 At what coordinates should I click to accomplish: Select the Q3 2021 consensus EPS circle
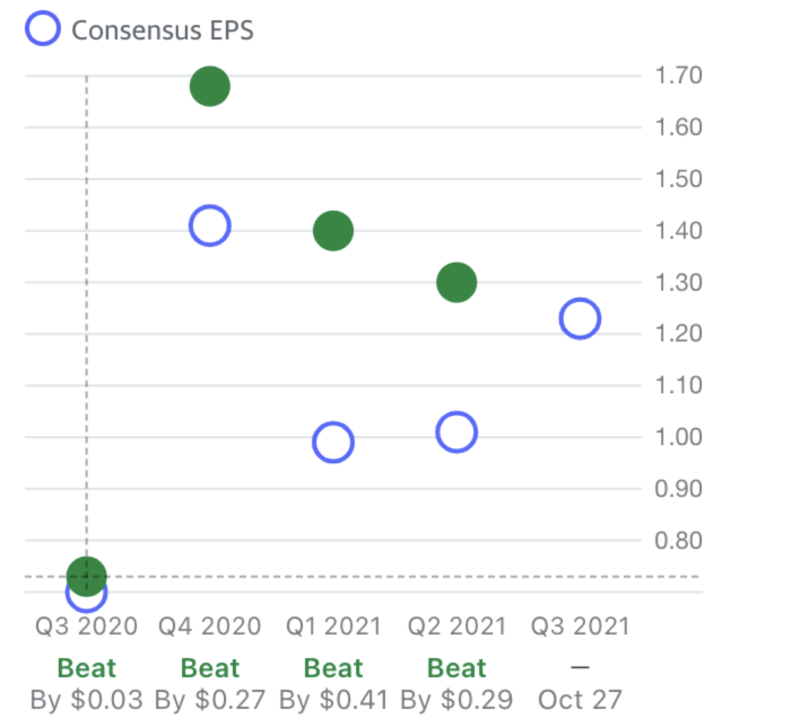(580, 319)
